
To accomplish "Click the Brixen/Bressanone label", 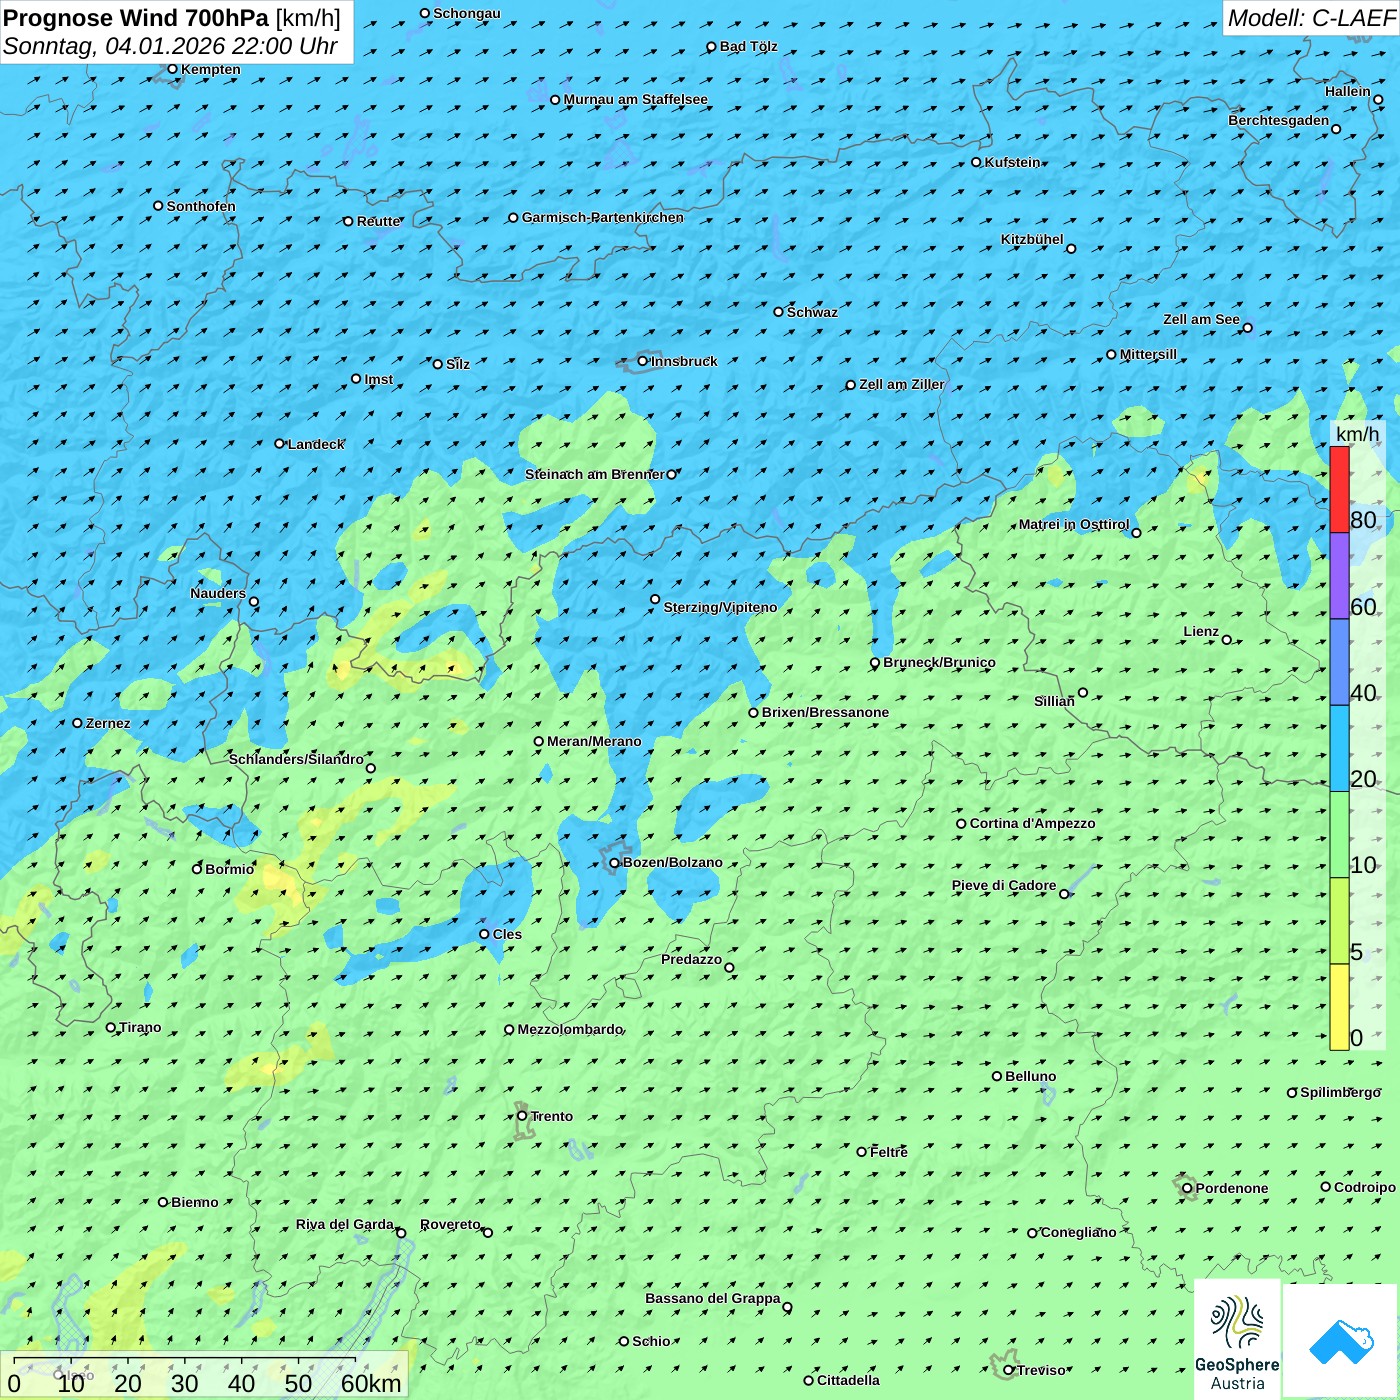I will 825,712.
